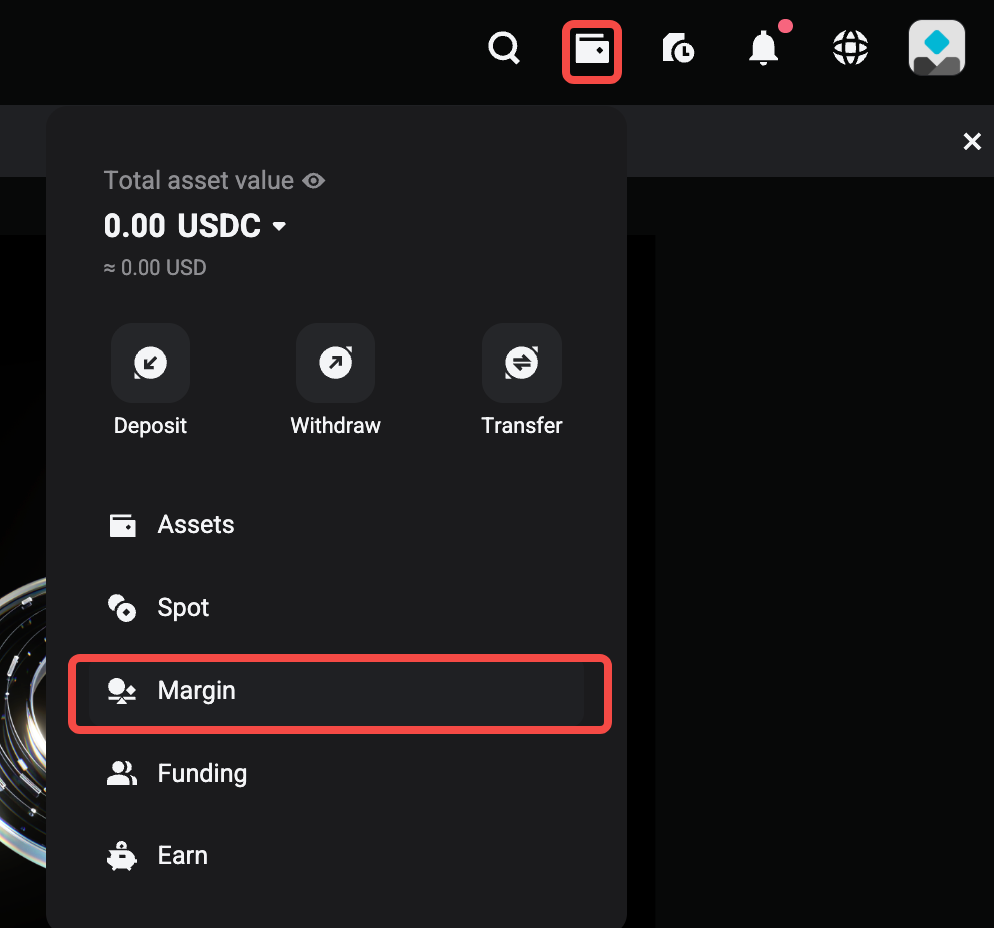Select the Withdraw label
This screenshot has height=928, width=994.
[x=335, y=425]
